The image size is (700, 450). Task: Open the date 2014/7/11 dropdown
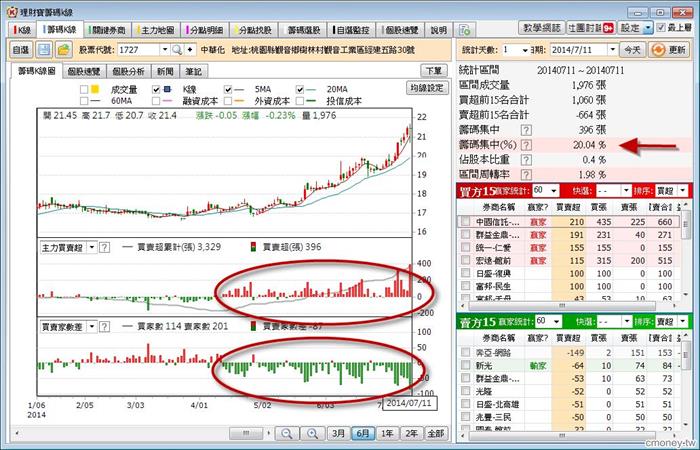[x=612, y=50]
